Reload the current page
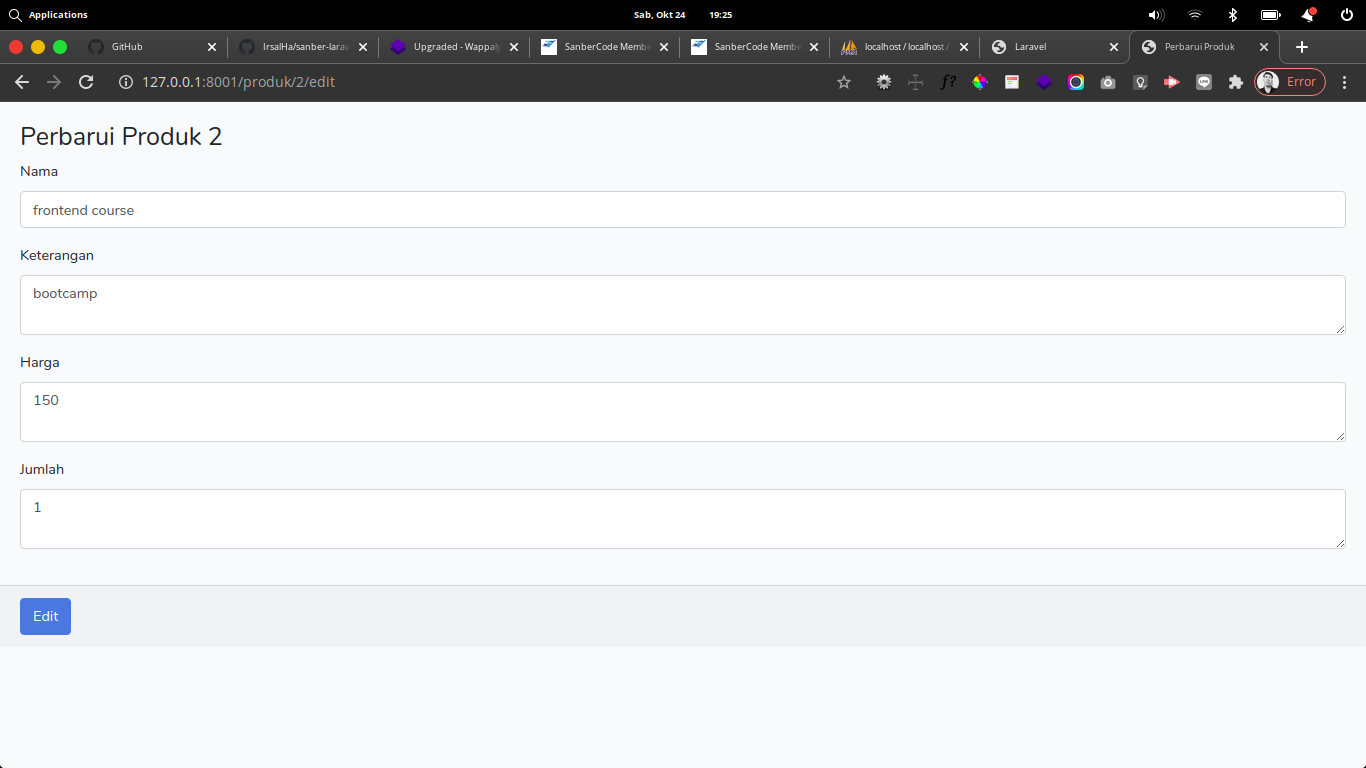Image resolution: width=1366 pixels, height=768 pixels. click(86, 82)
